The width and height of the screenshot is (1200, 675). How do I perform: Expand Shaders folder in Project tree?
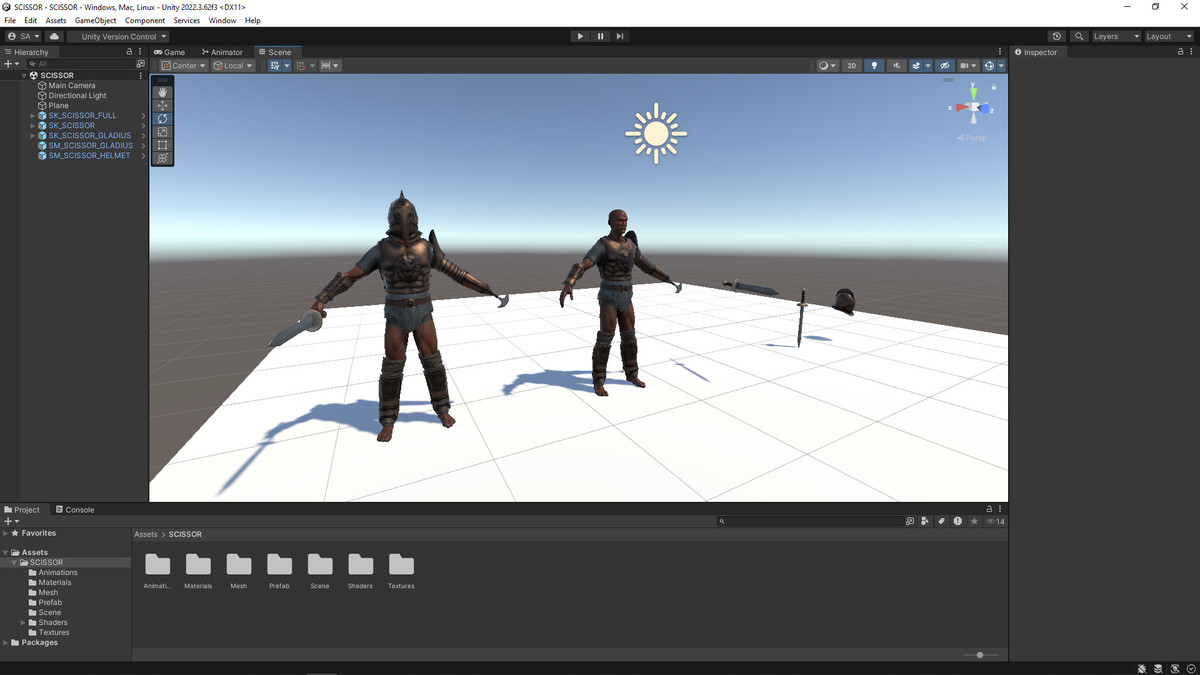pos(23,623)
